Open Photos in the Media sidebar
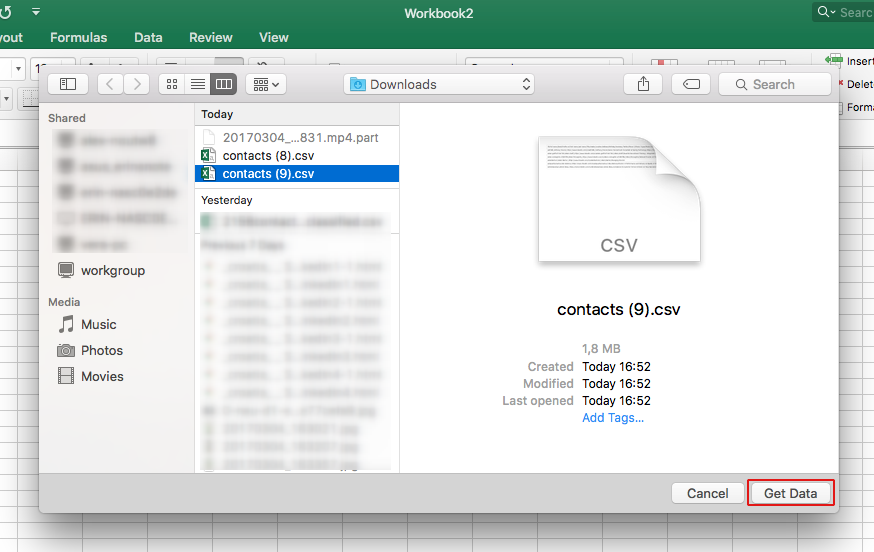Viewport: 874px width, 552px height. click(90, 350)
